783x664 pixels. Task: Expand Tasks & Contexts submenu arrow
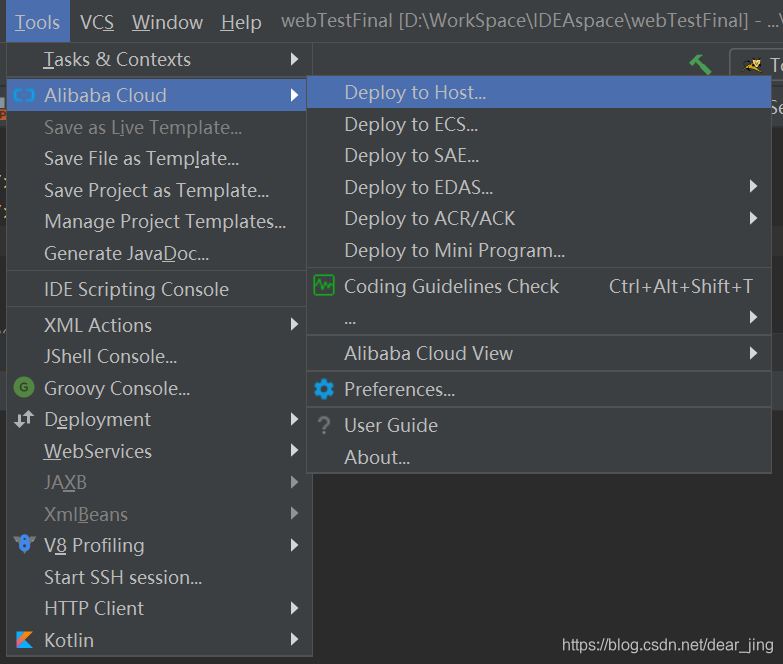(295, 59)
